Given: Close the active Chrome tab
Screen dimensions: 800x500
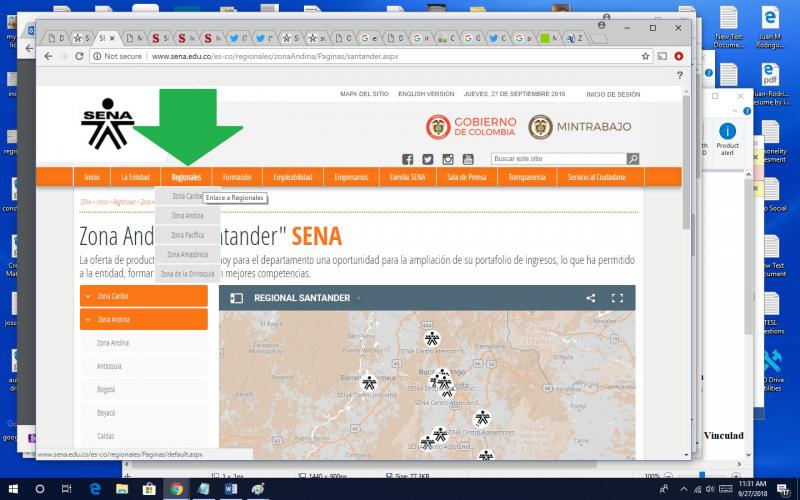Looking at the screenshot, I should [113, 38].
